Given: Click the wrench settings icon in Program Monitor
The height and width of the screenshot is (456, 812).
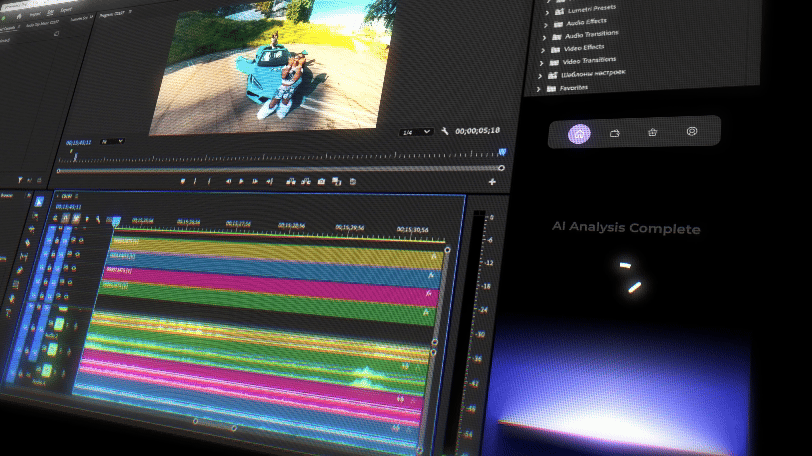Looking at the screenshot, I should point(444,131).
